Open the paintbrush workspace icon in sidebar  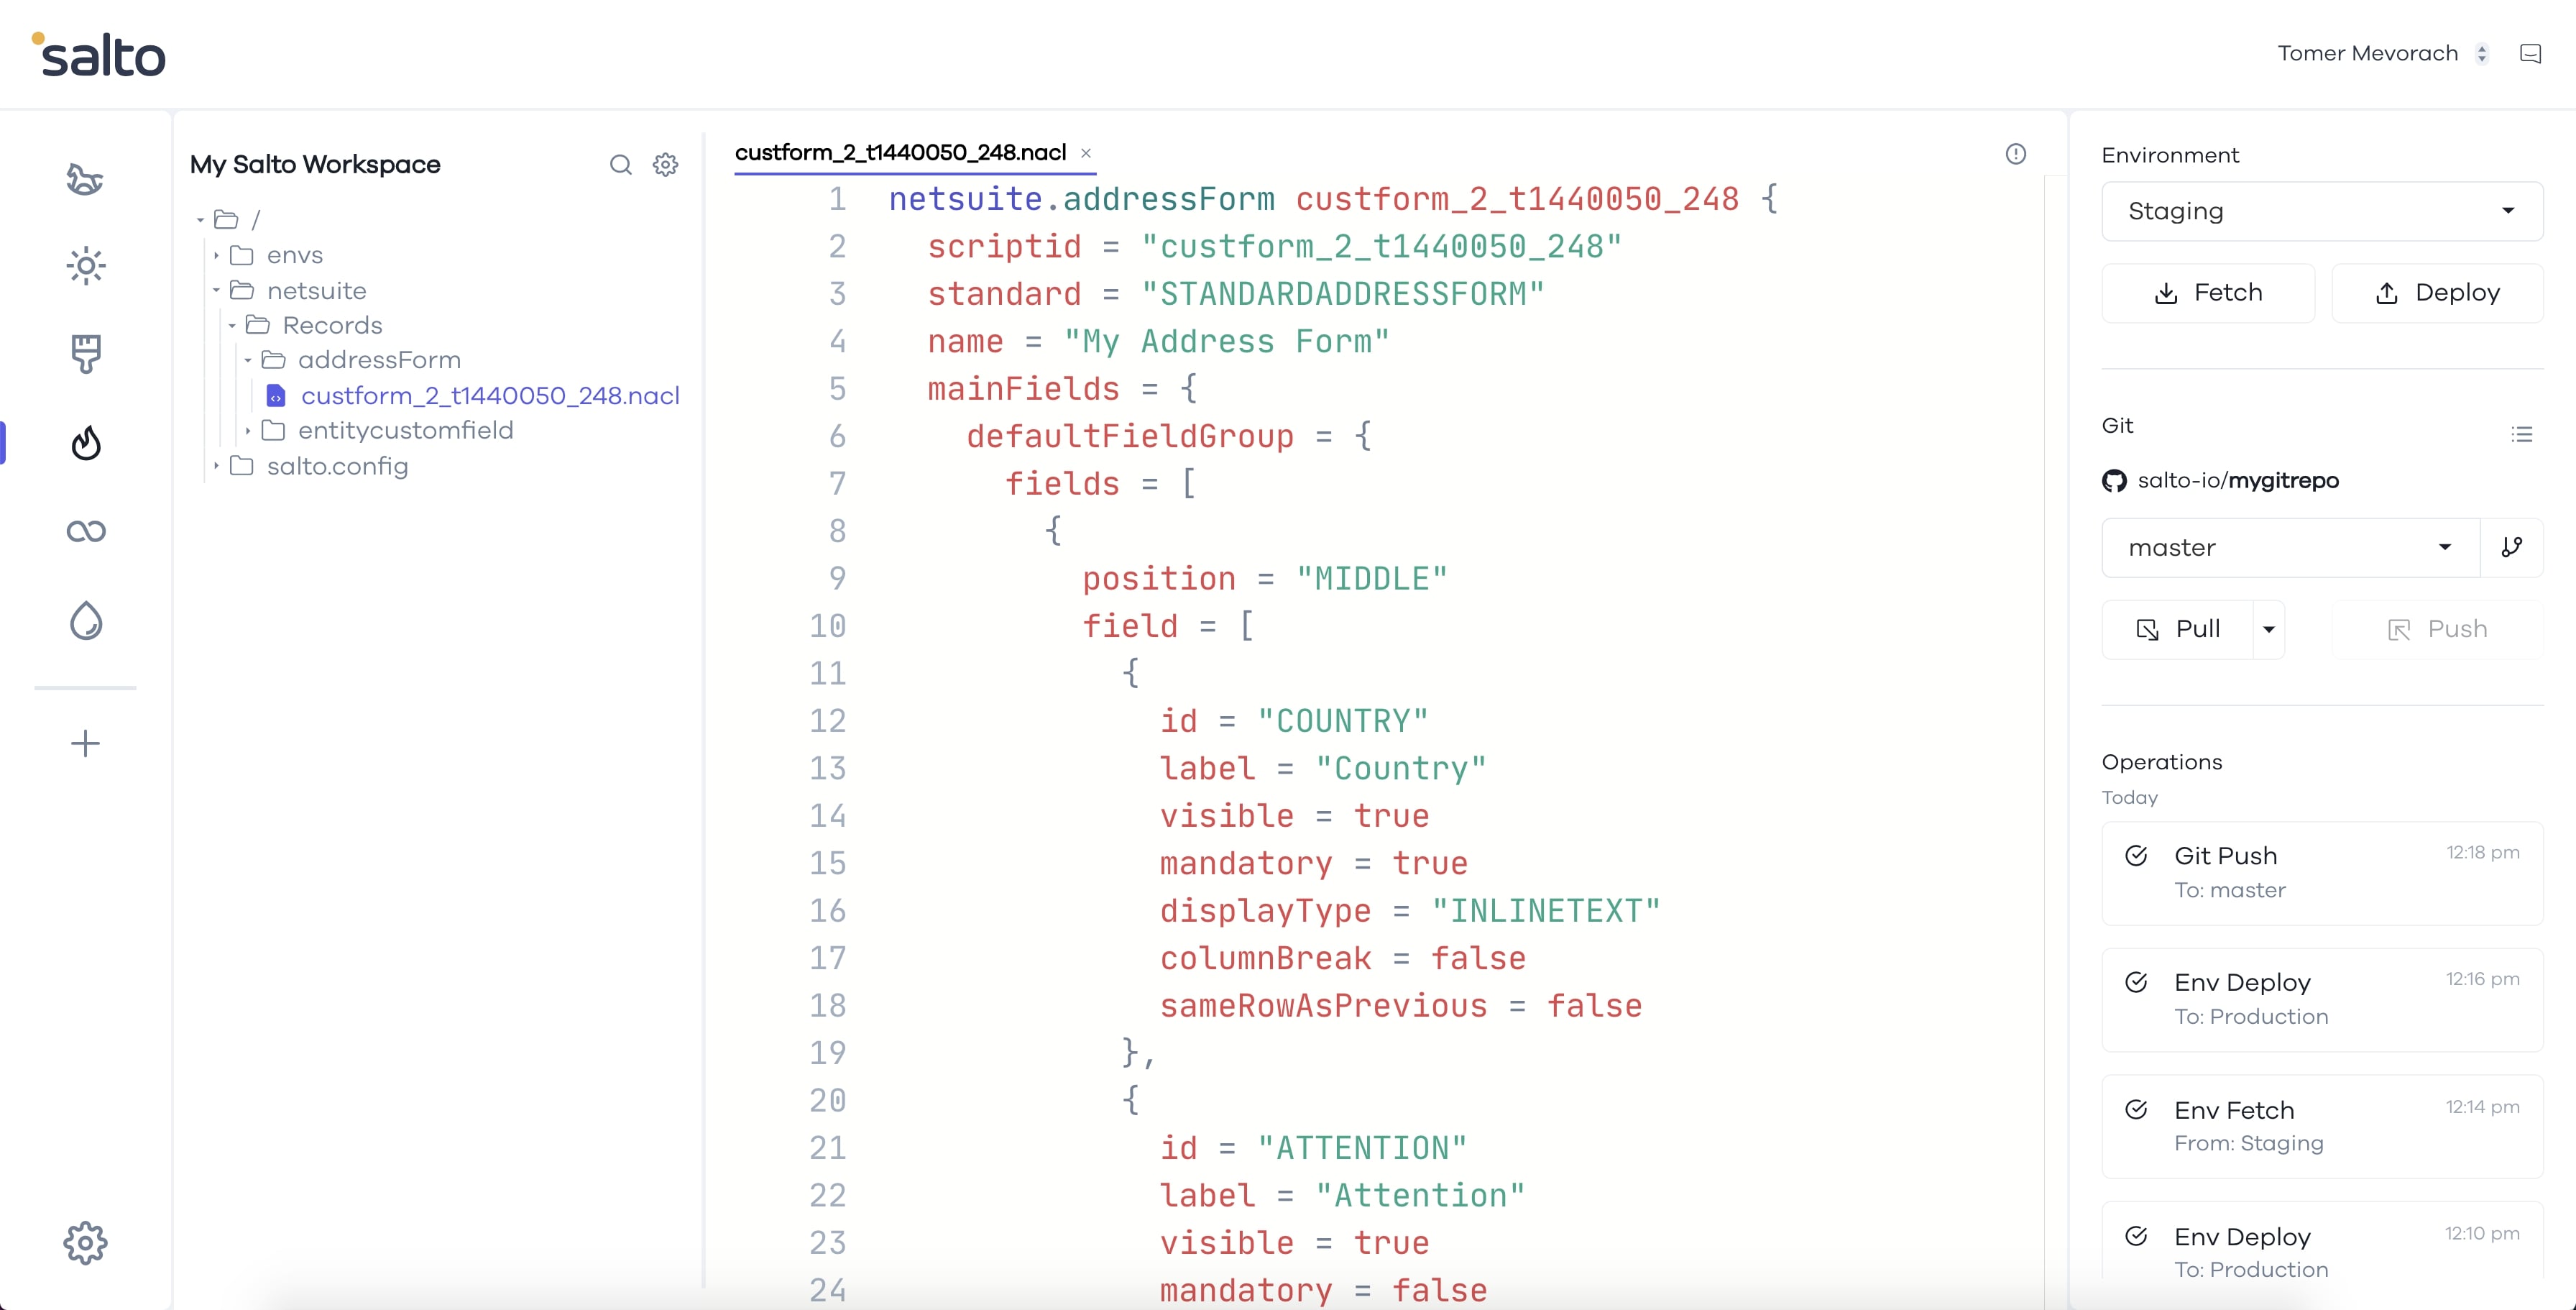[x=86, y=354]
